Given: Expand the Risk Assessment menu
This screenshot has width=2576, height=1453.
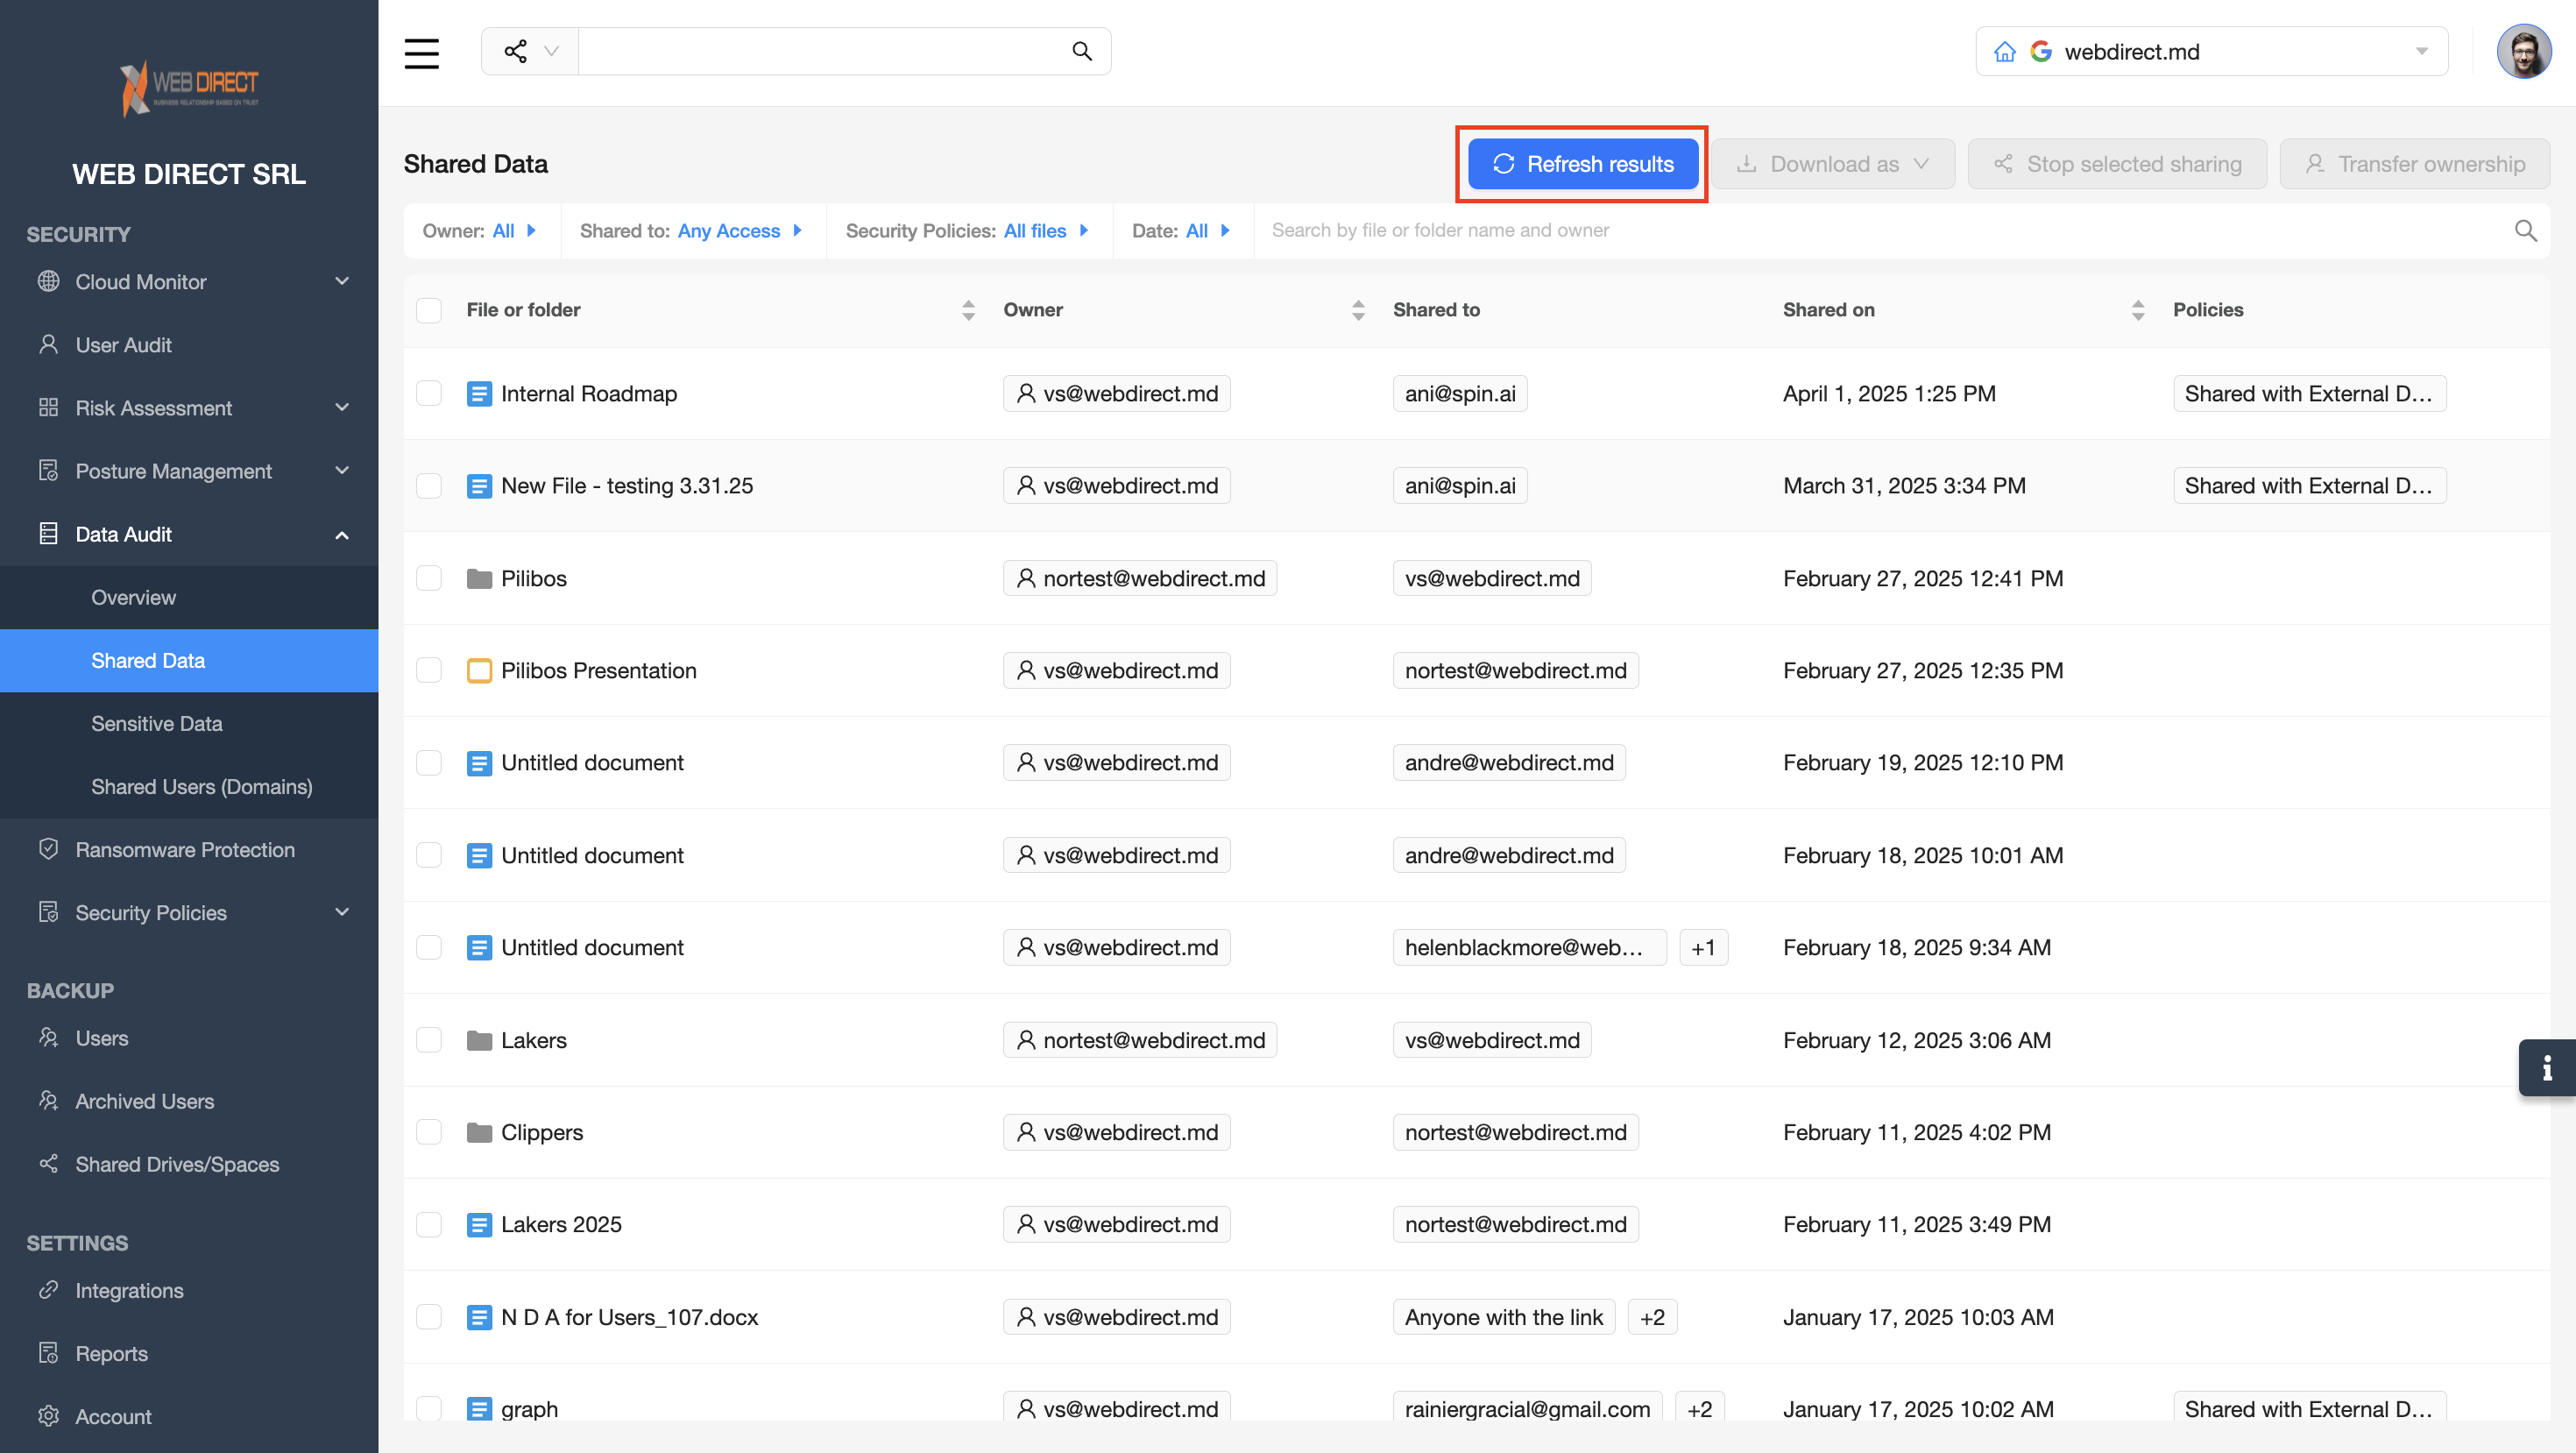Looking at the screenshot, I should 189,408.
